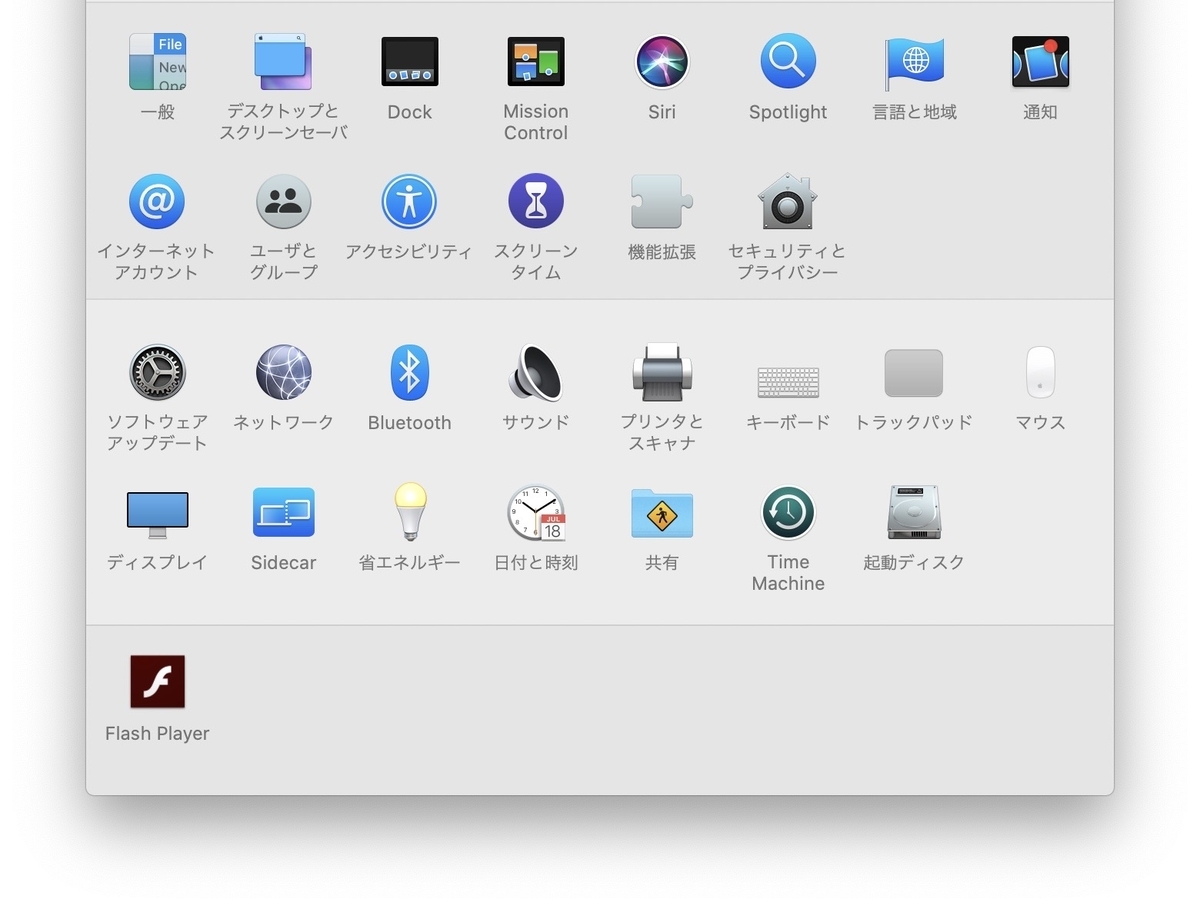Open the Sidecar preferences icon
This screenshot has height=909, width=1200.
[x=284, y=513]
